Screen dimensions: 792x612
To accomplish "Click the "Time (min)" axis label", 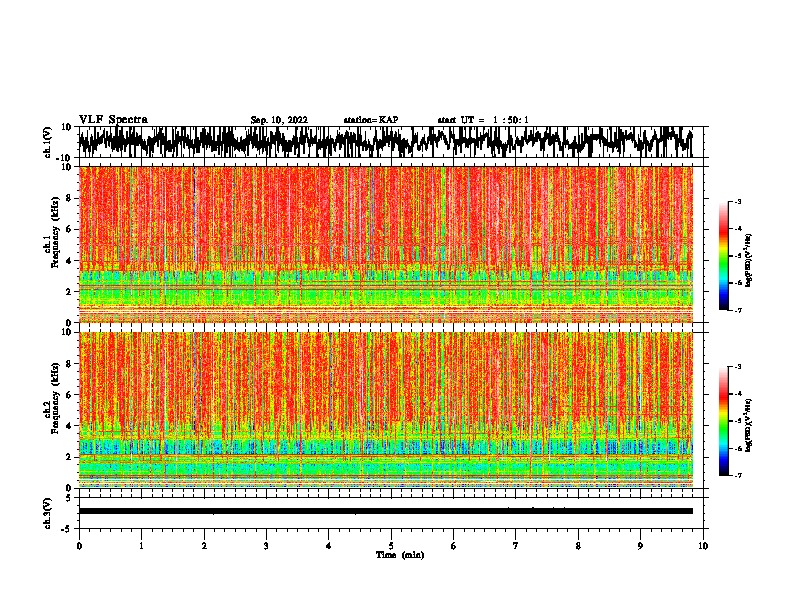I will coord(400,555).
